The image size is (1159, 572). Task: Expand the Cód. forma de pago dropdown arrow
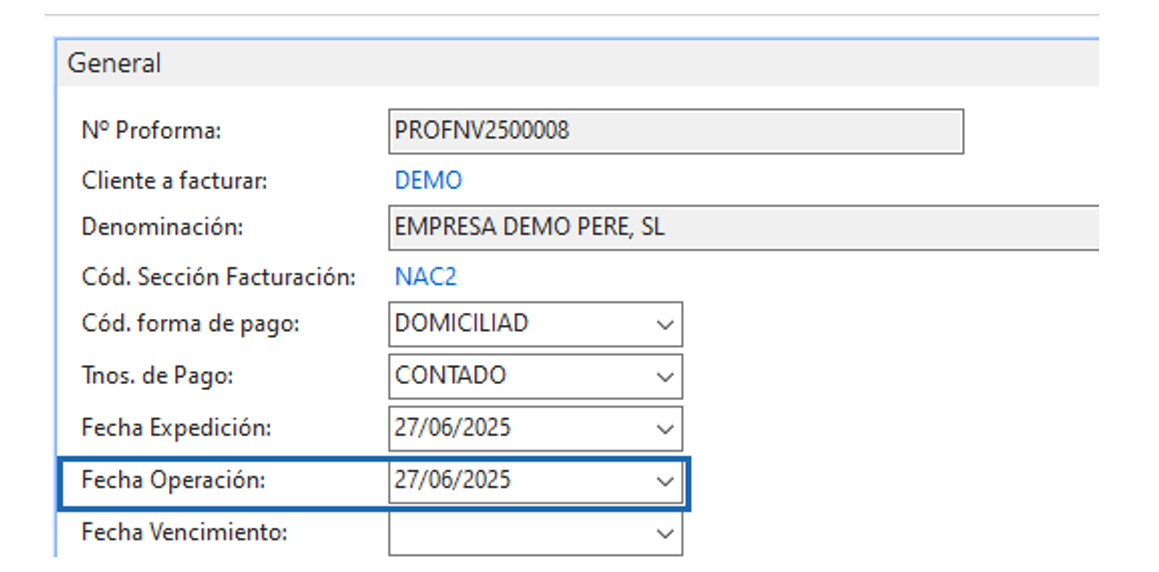click(664, 325)
